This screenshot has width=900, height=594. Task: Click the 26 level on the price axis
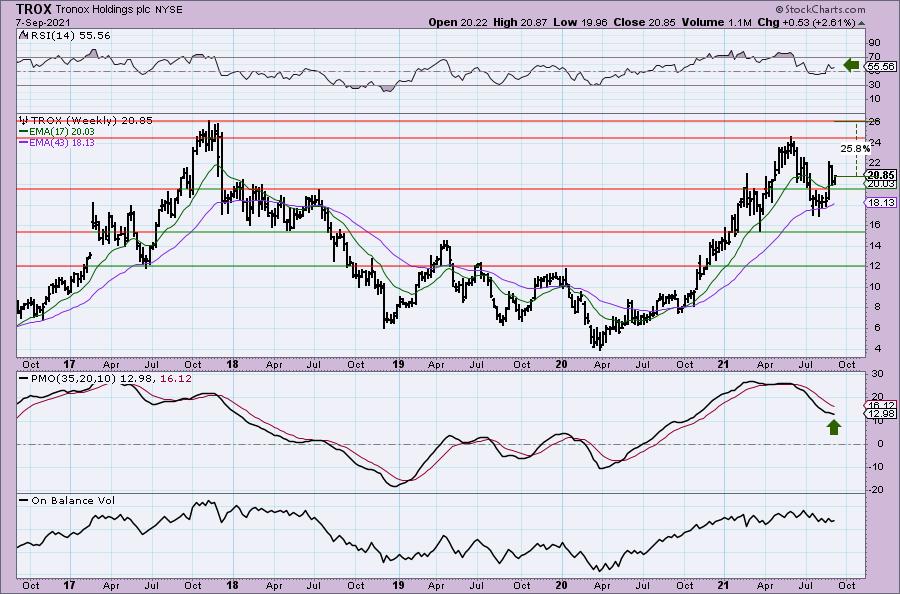[875, 122]
